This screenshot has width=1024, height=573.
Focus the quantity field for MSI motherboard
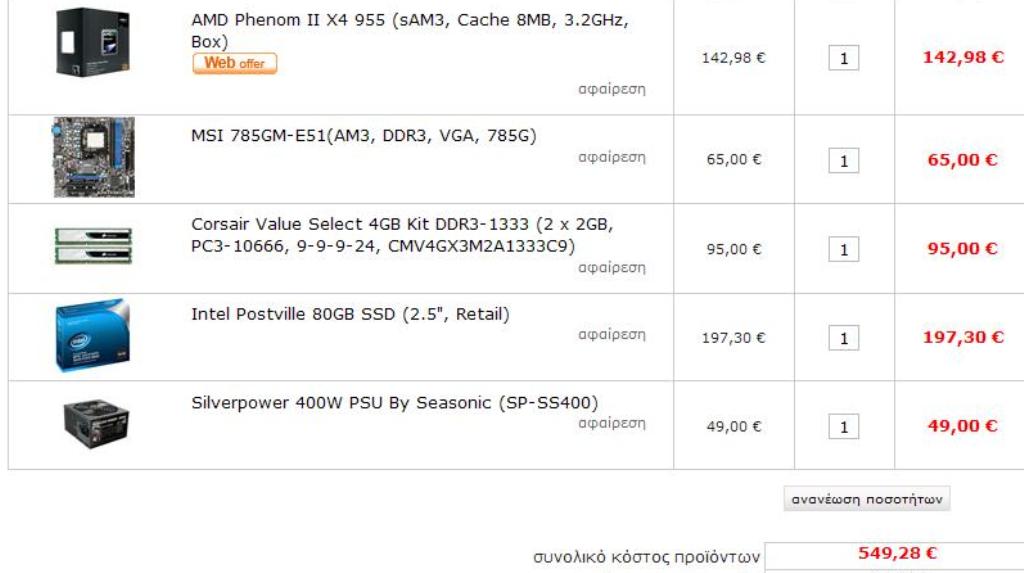[844, 161]
